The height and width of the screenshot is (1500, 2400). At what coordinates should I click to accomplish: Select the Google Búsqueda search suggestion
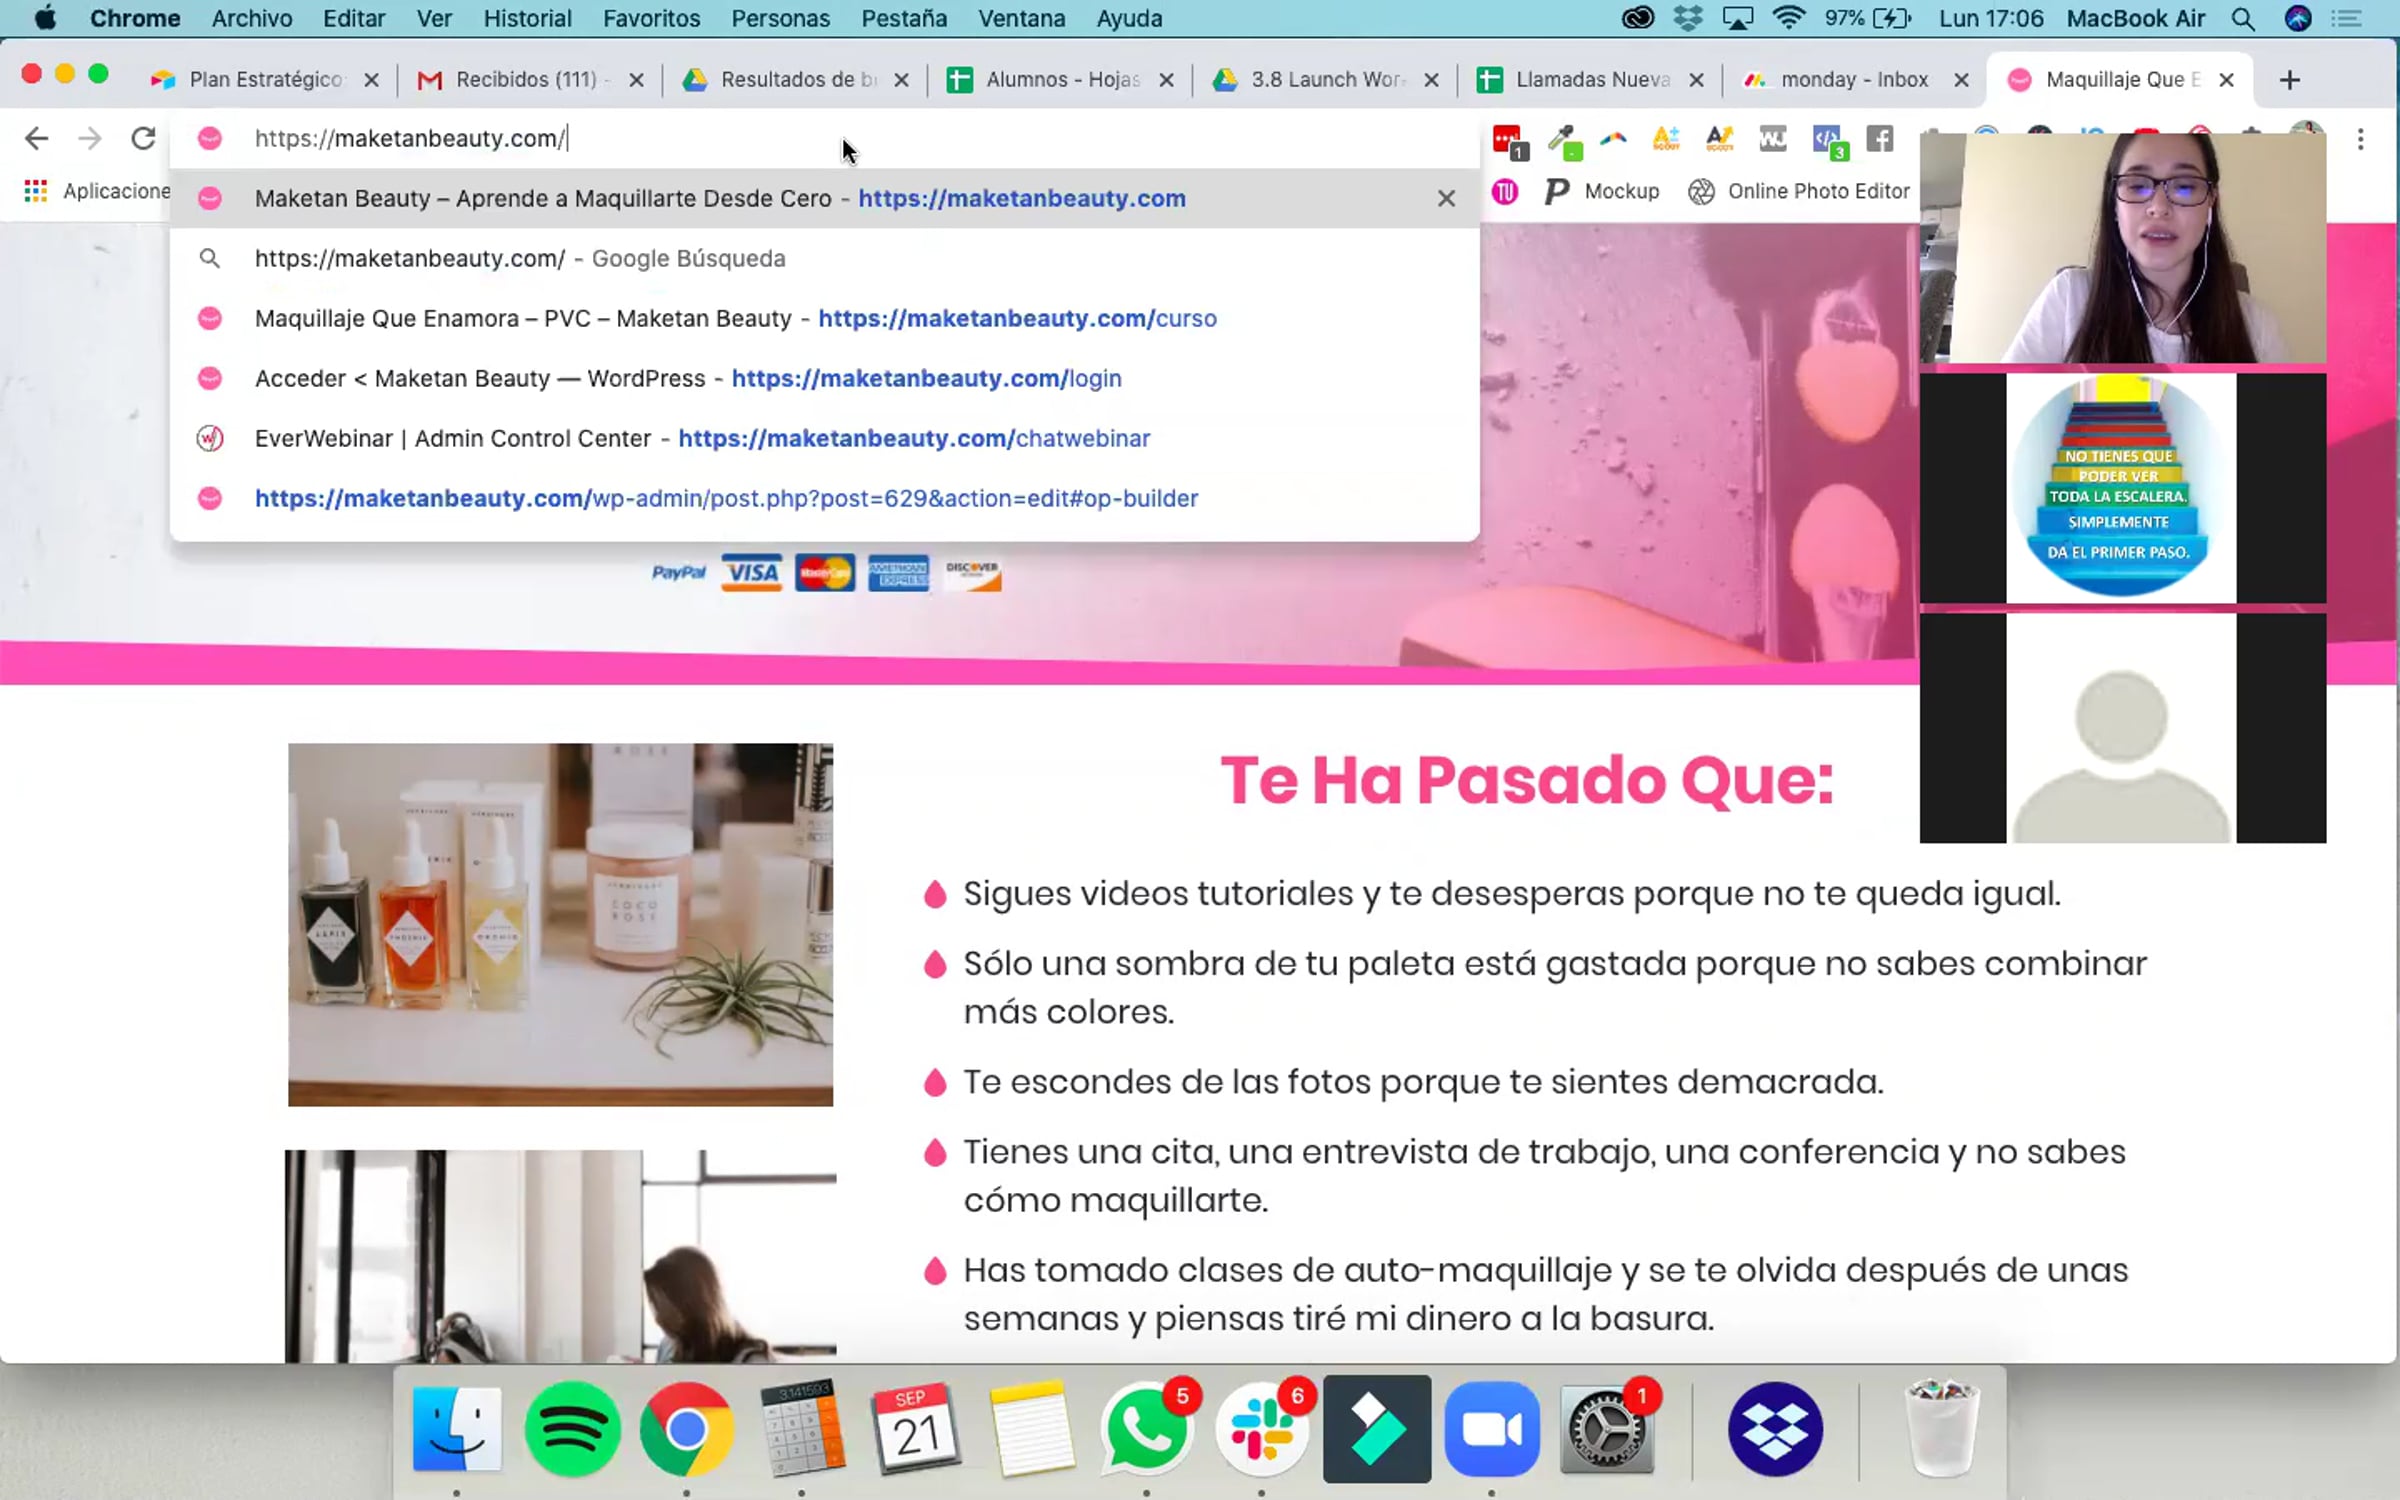pos(520,258)
